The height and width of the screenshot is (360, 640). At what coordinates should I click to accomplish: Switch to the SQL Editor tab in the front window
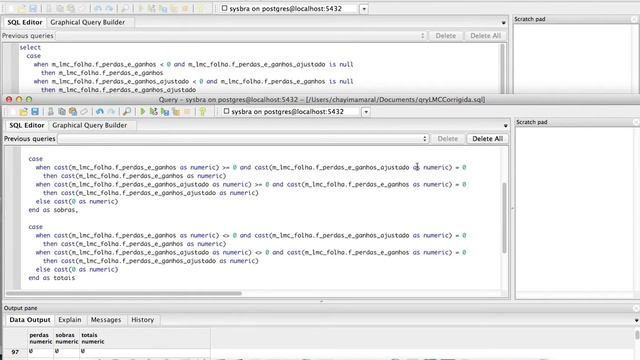tap(27, 125)
